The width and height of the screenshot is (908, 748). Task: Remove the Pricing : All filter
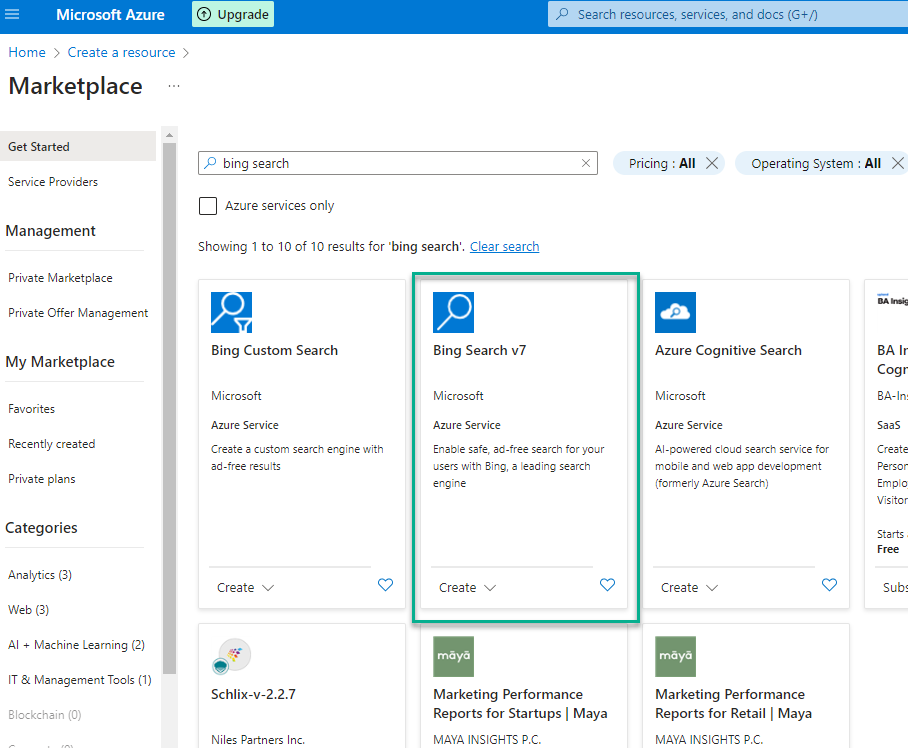pyautogui.click(x=712, y=163)
